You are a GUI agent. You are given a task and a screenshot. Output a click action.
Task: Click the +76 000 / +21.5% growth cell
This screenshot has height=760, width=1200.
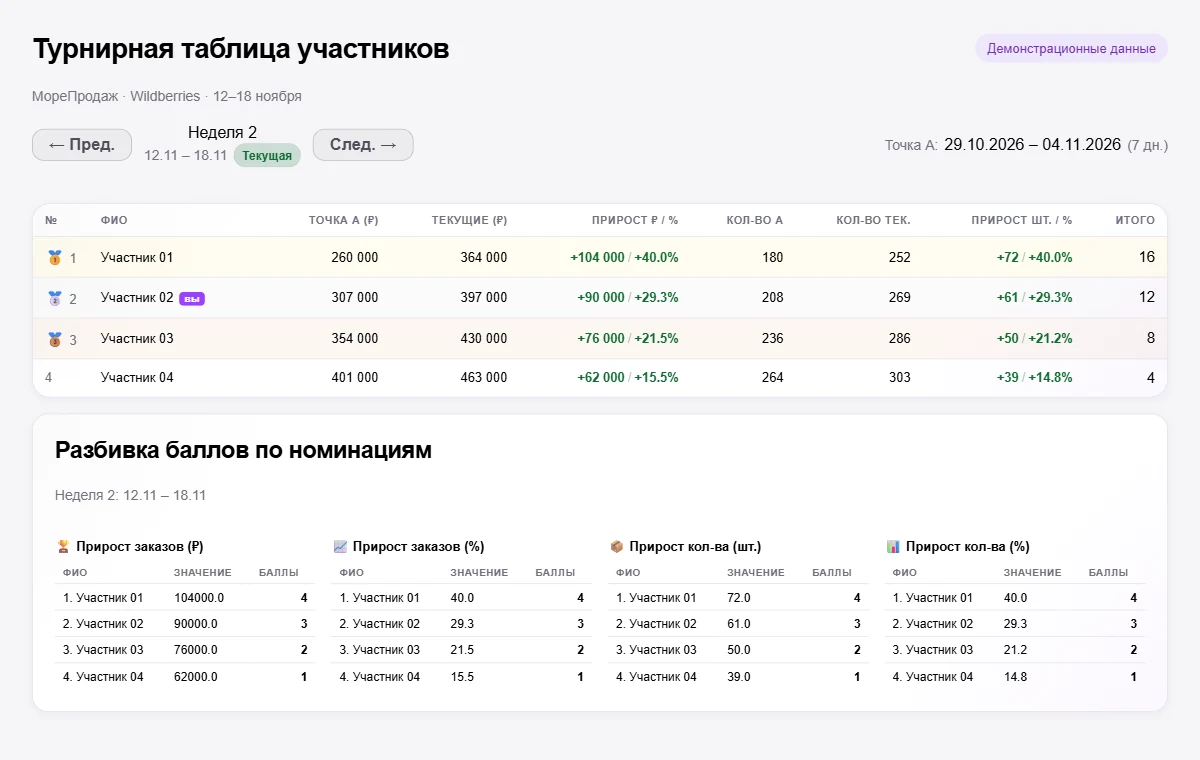click(628, 339)
